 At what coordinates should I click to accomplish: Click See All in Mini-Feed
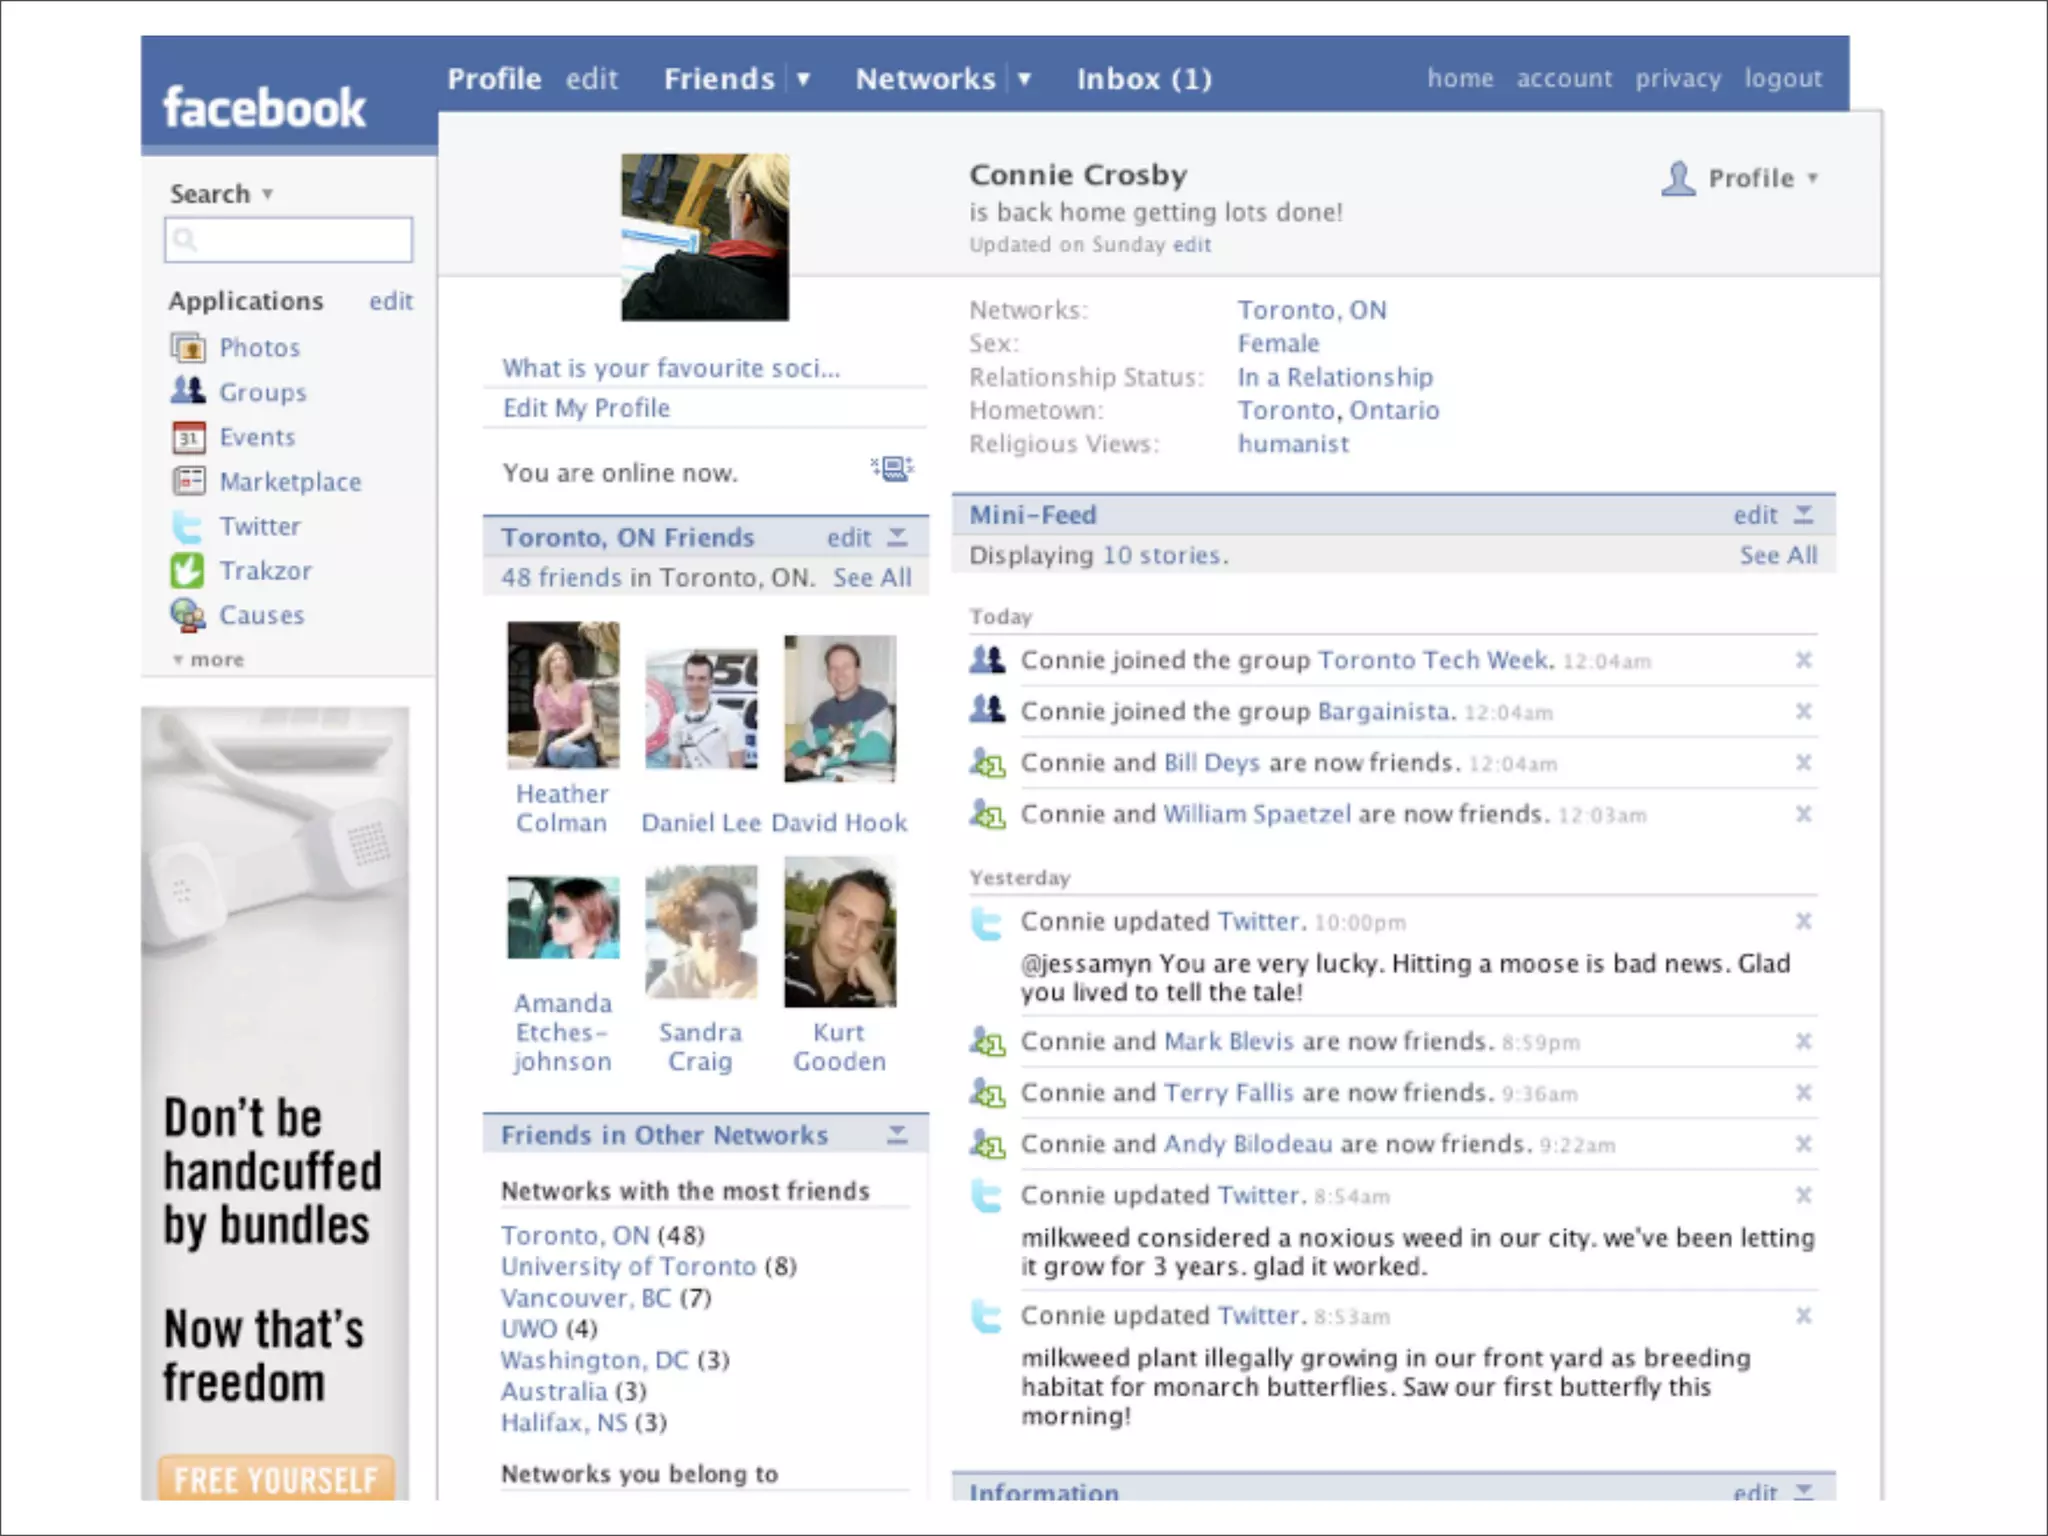point(1778,556)
